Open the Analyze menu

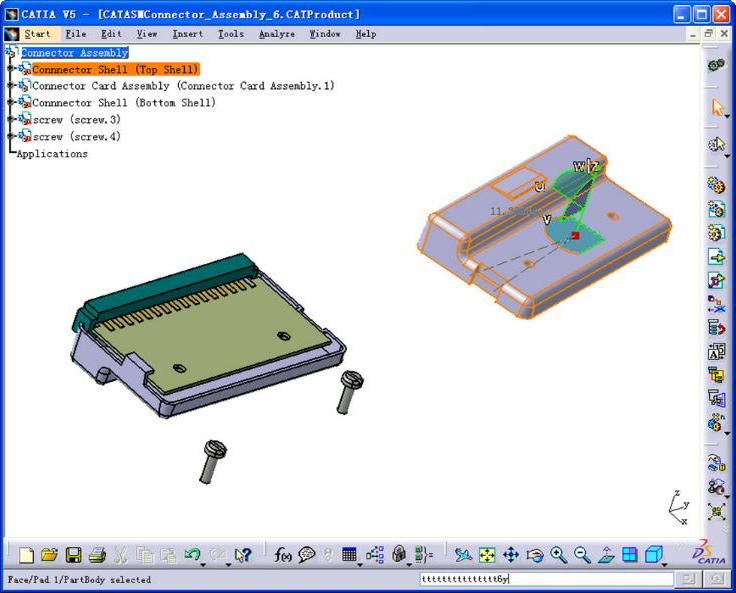(277, 34)
